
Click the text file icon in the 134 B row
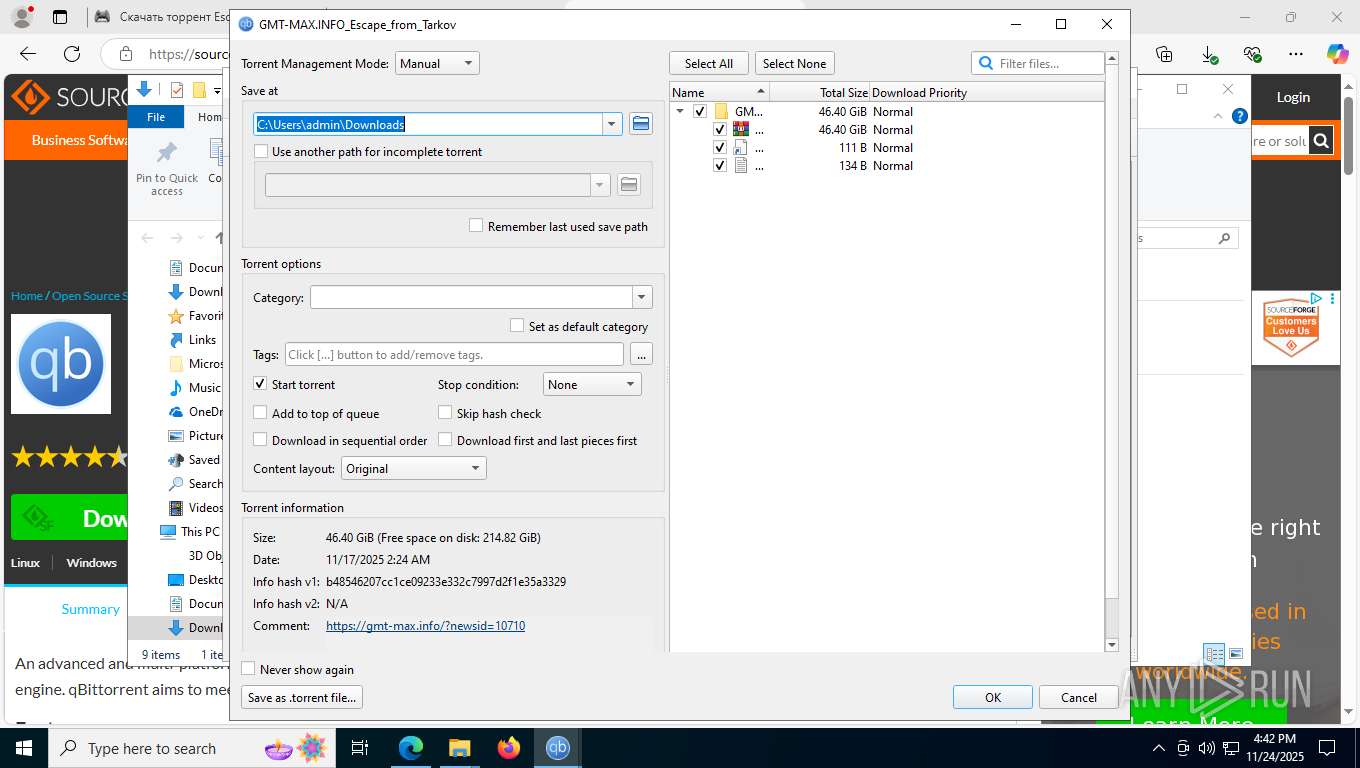pos(741,166)
